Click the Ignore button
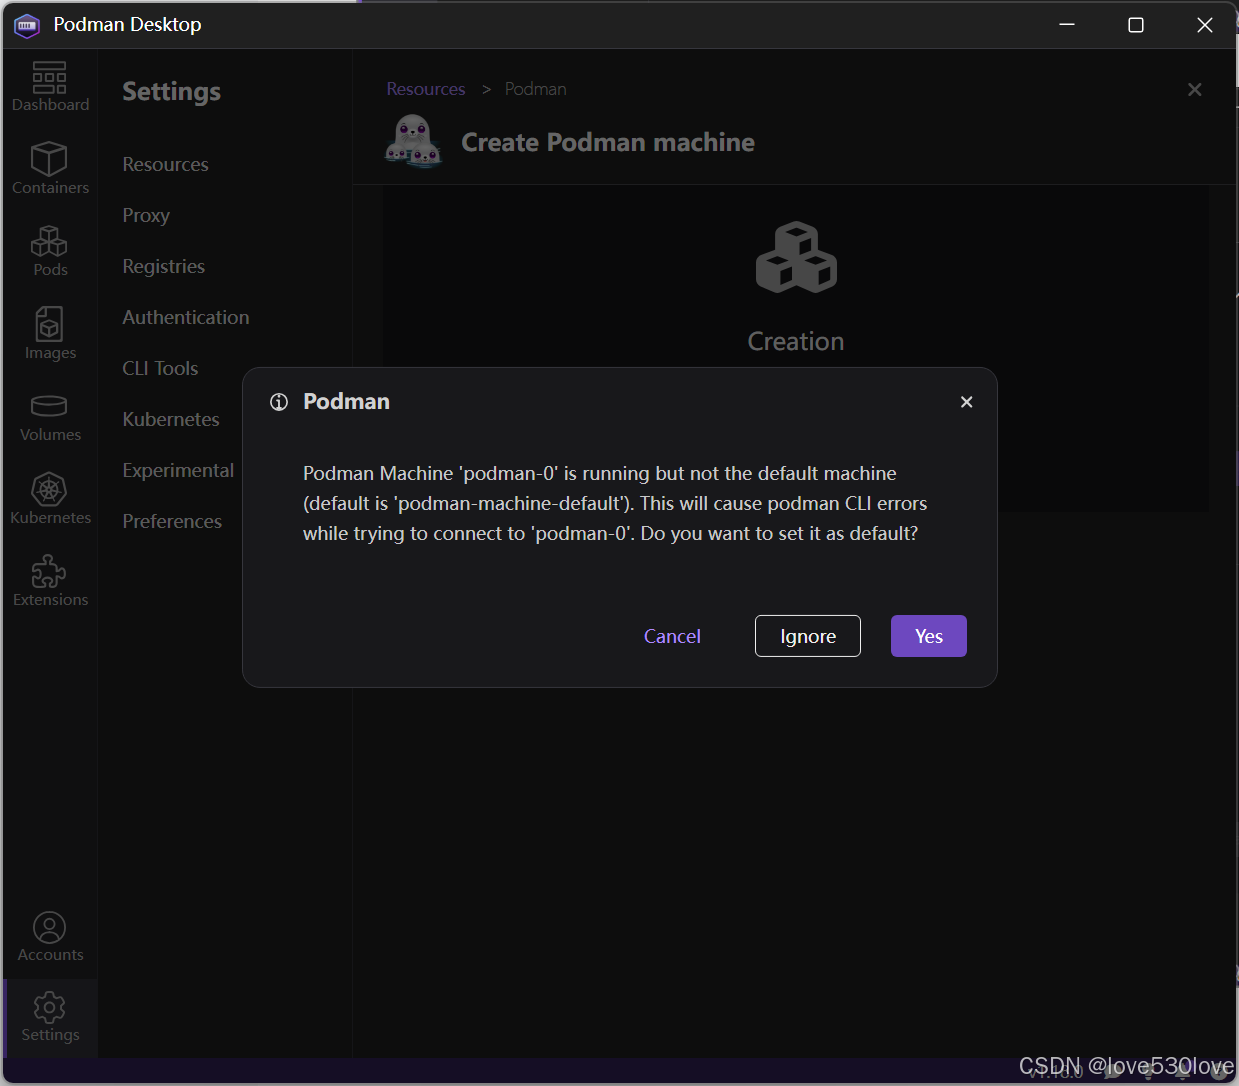 [x=807, y=636]
